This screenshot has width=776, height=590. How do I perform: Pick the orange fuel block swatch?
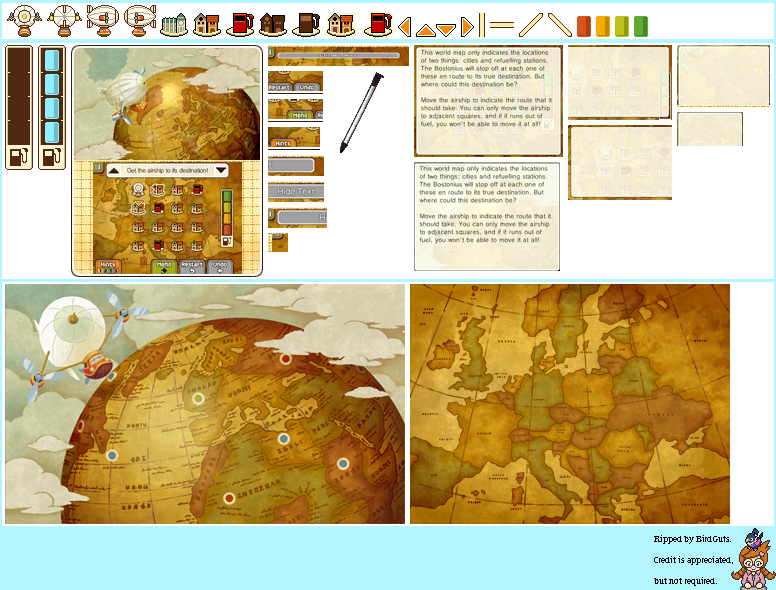[603, 26]
